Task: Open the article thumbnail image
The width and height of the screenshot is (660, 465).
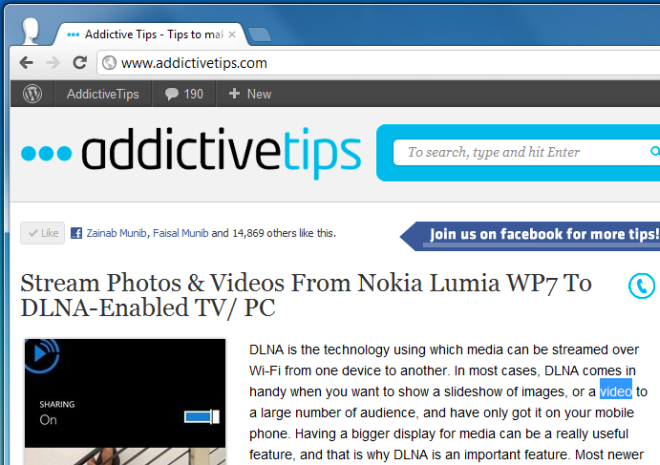Action: 125,402
